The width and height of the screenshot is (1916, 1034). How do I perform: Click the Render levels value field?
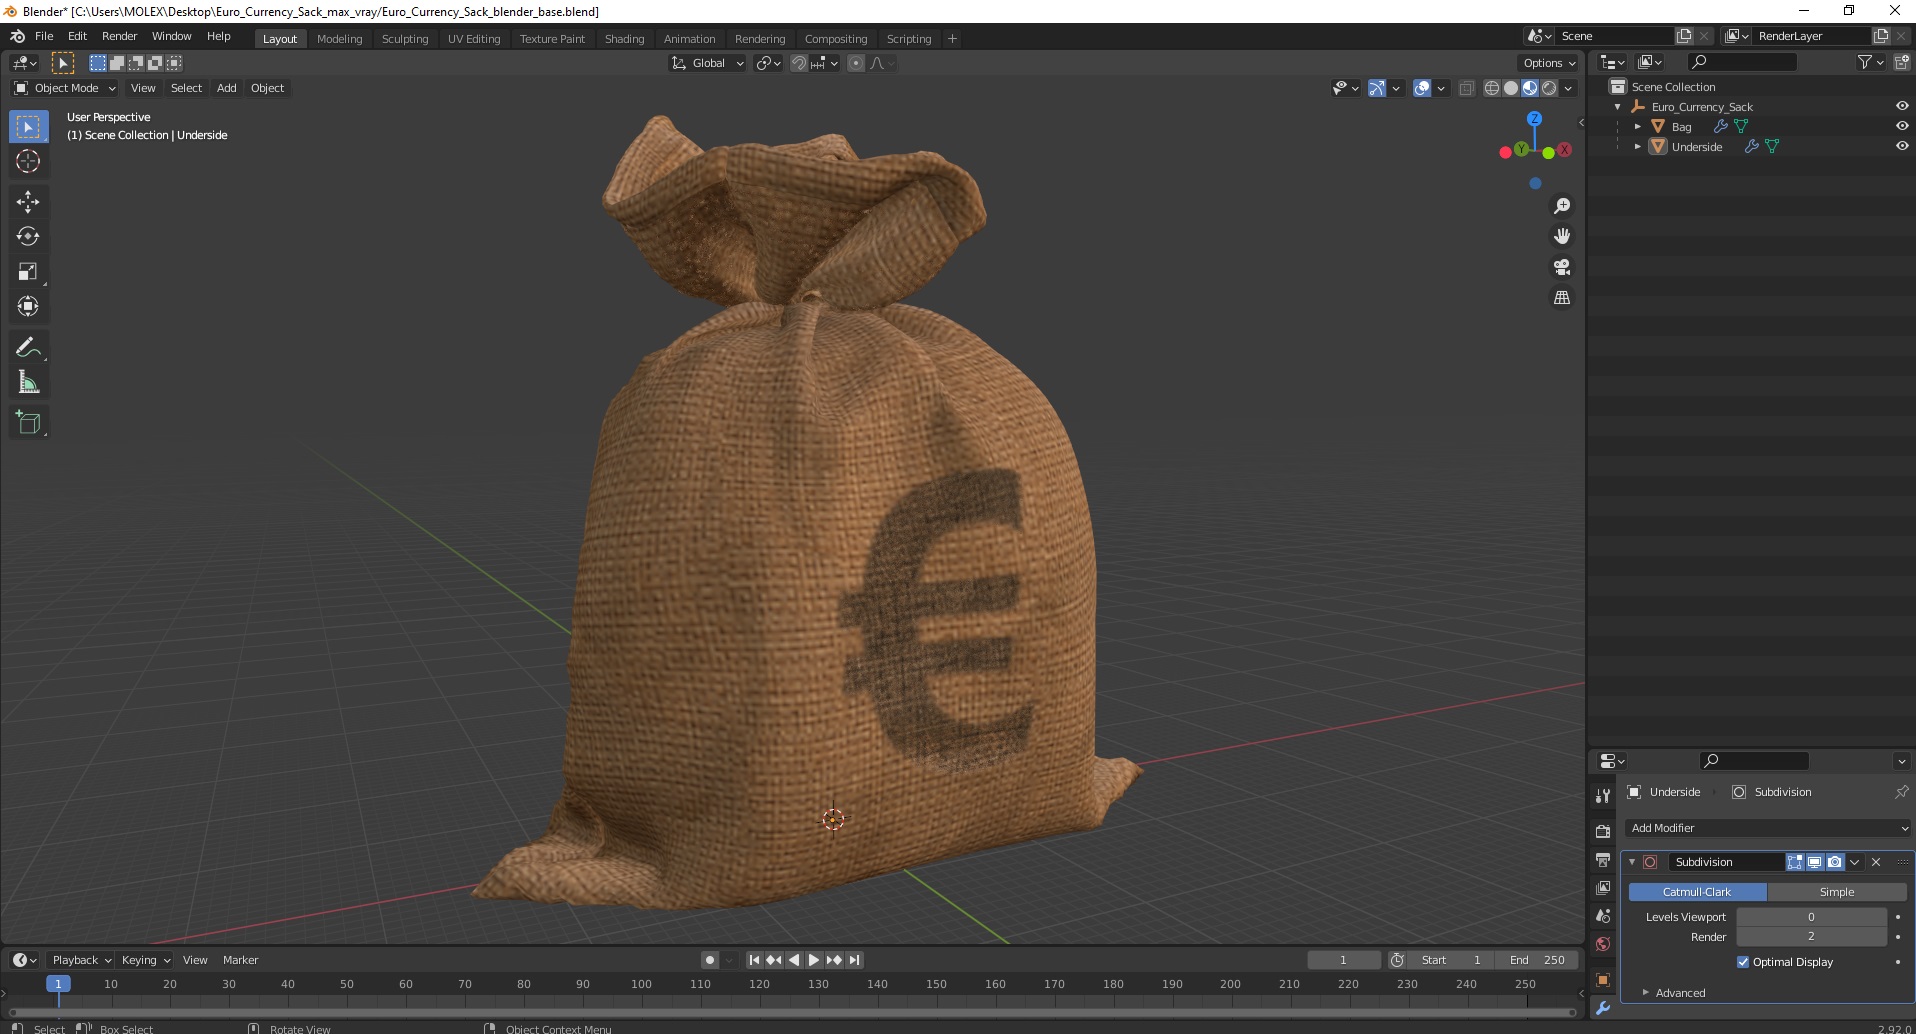[x=1811, y=937]
